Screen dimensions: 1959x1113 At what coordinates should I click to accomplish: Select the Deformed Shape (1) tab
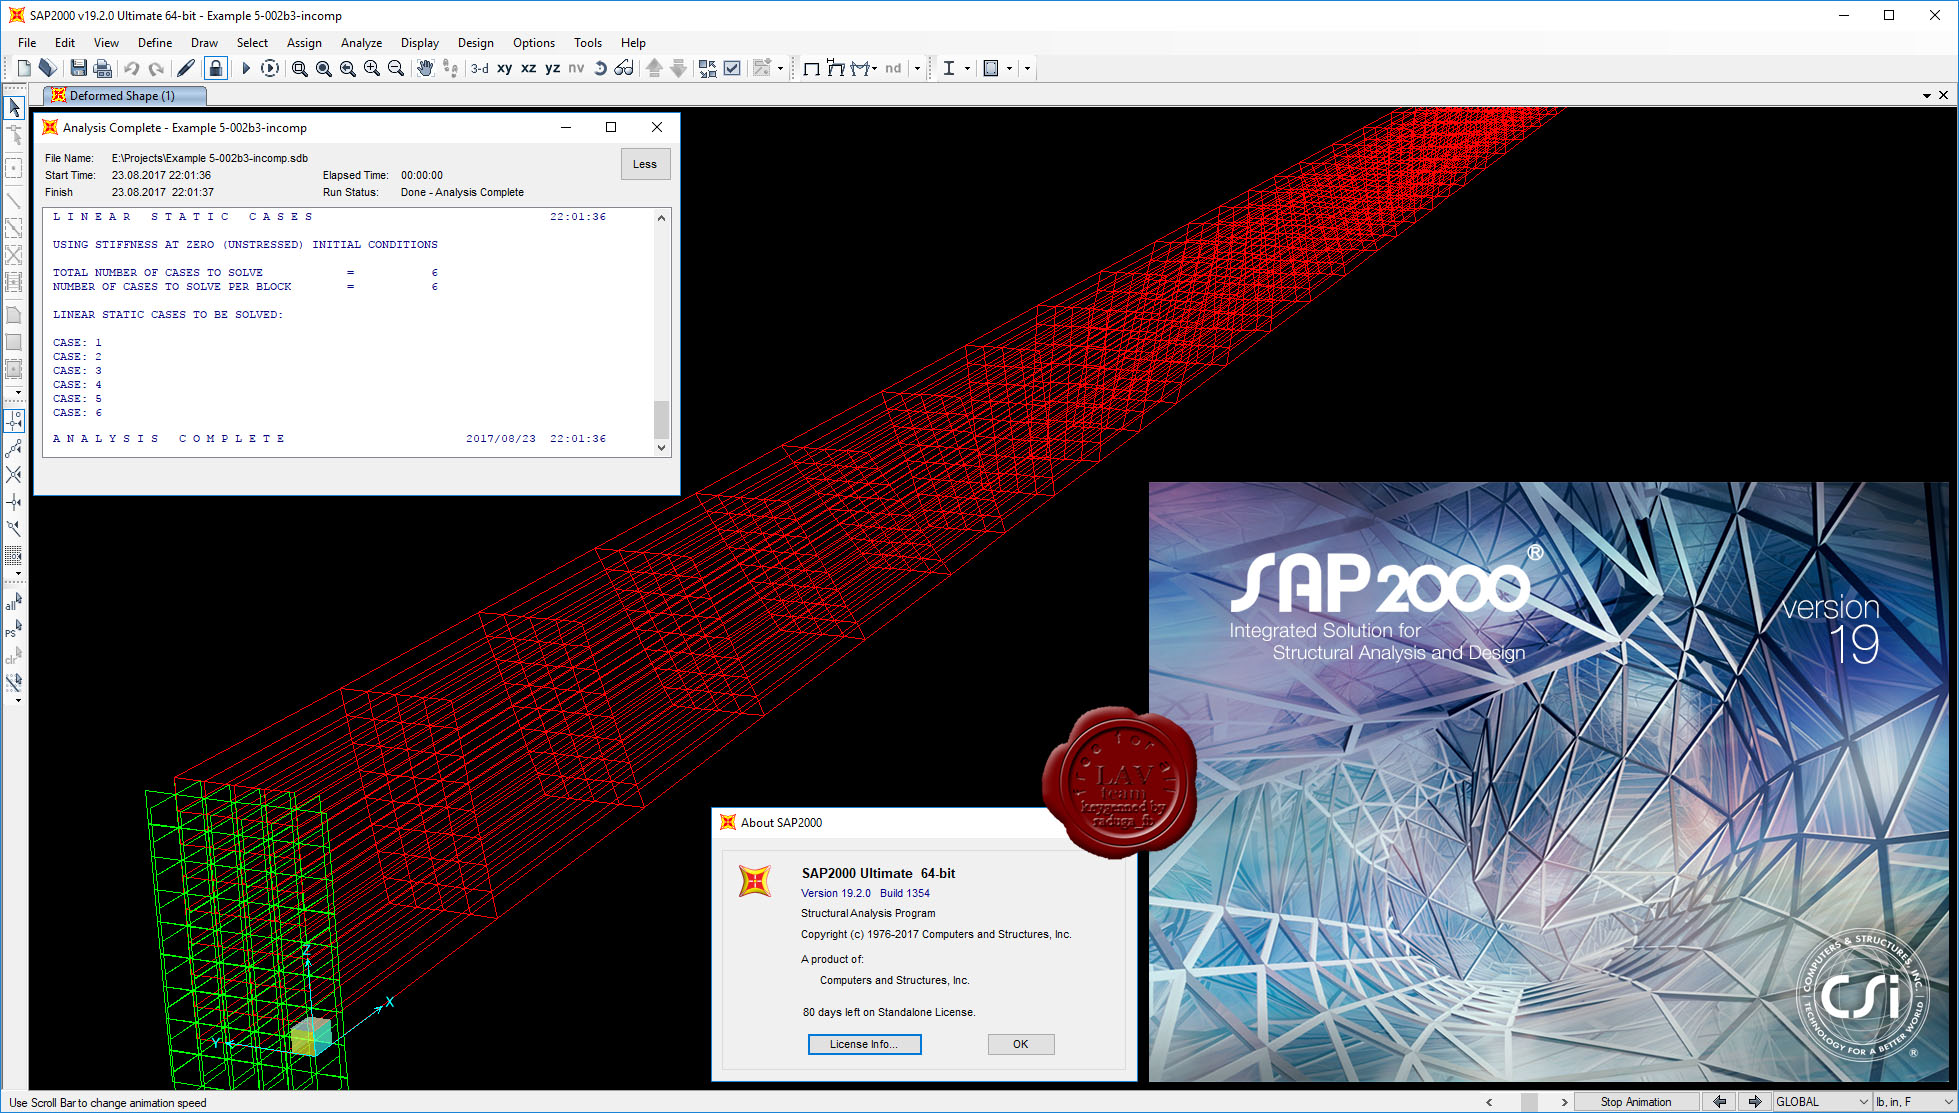(123, 95)
